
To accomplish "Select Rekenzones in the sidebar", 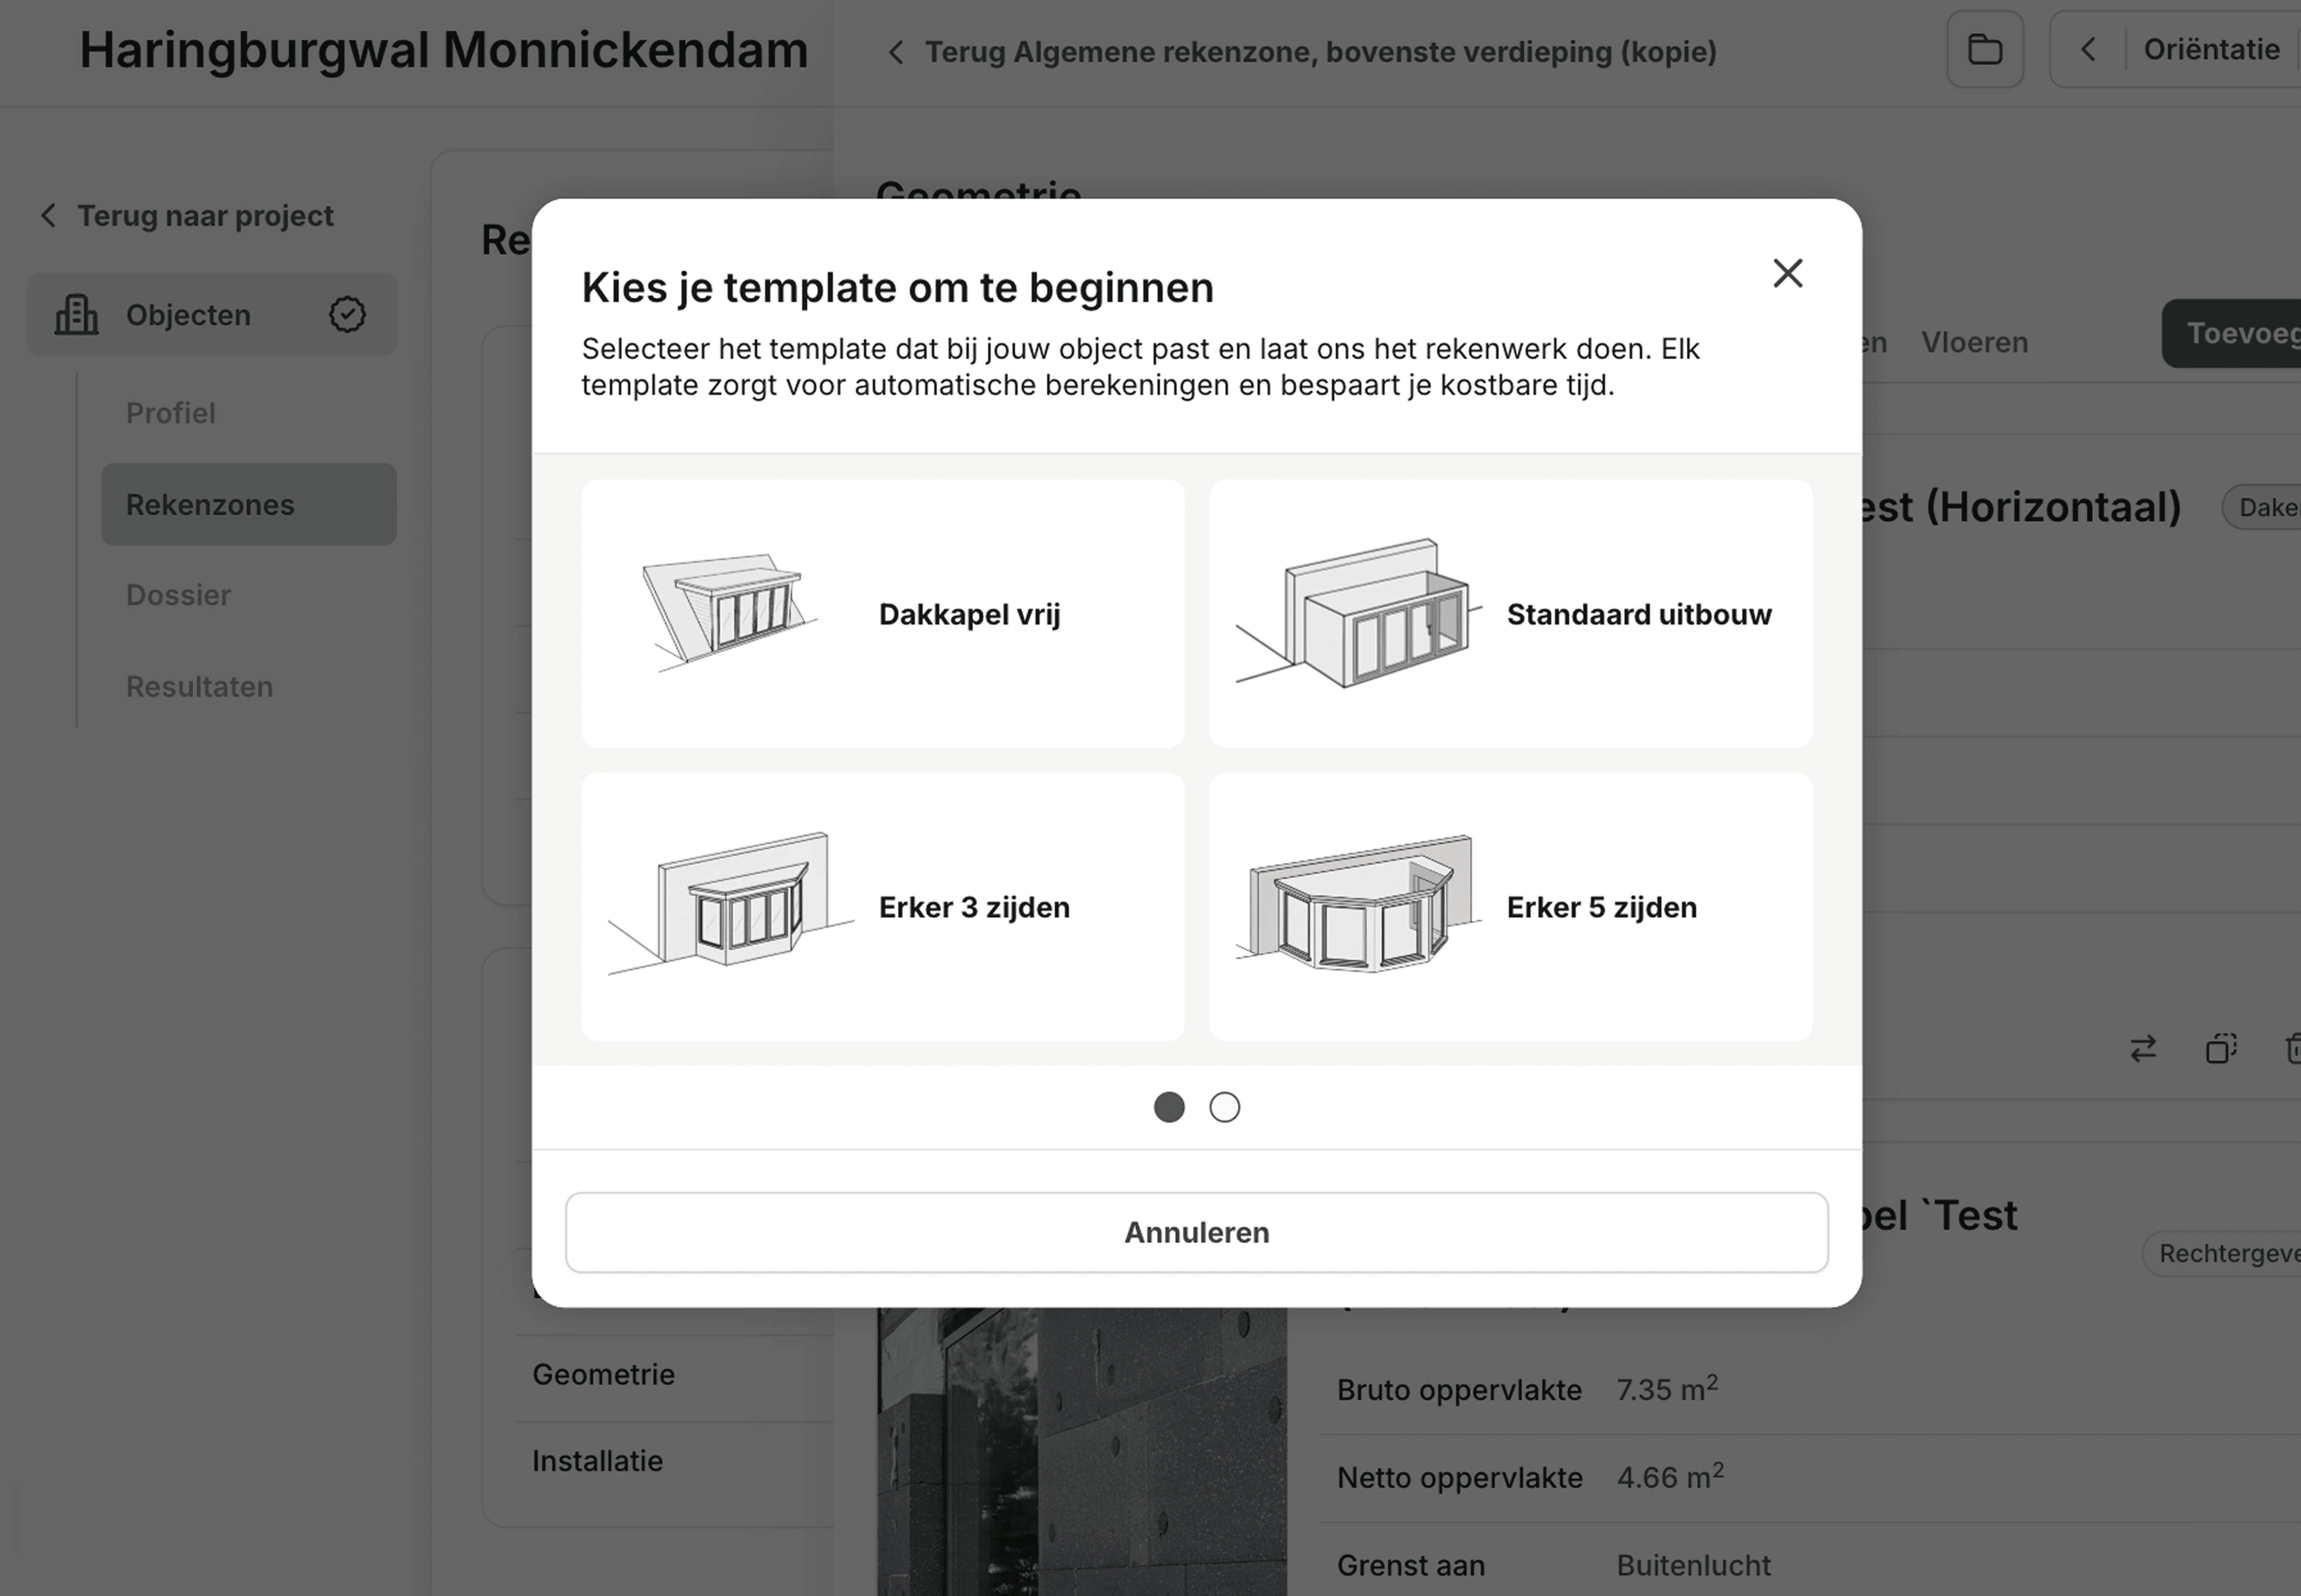I will tap(211, 504).
